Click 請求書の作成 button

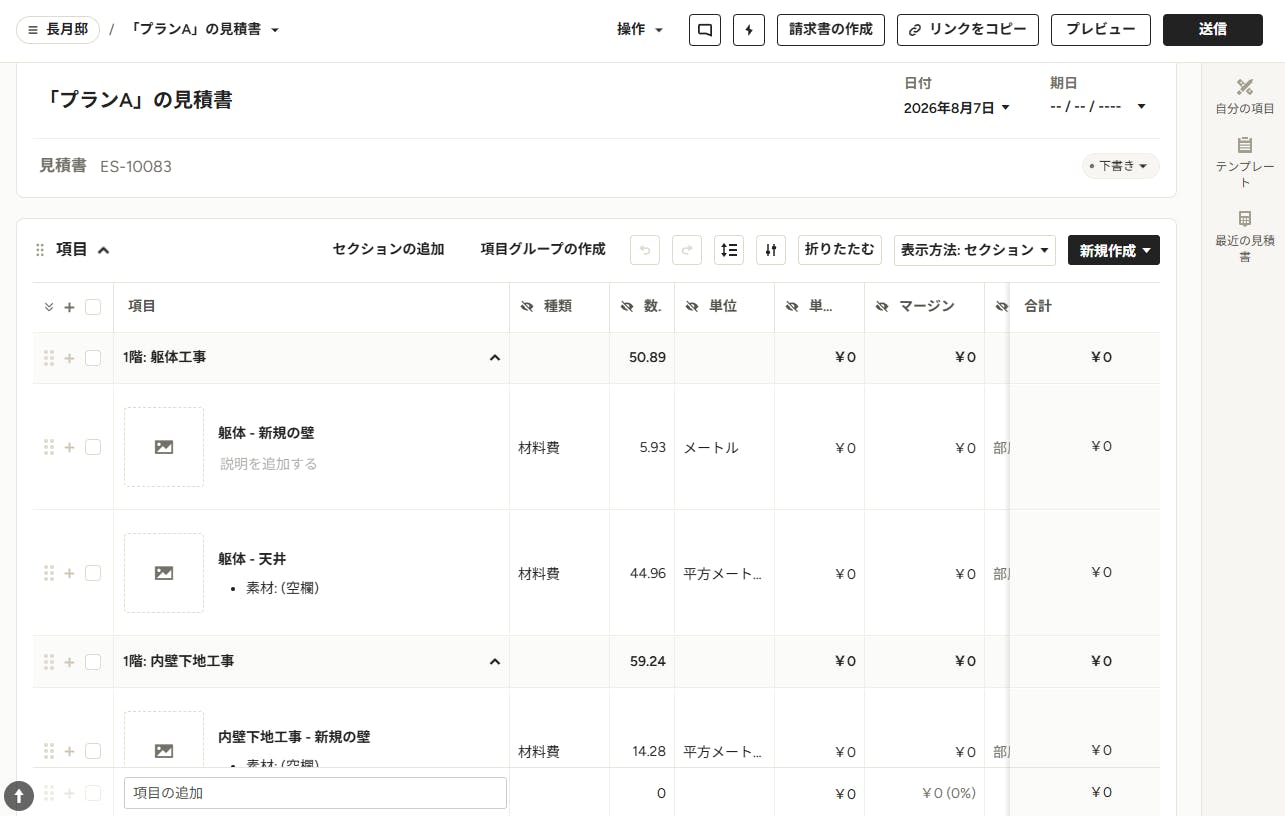click(831, 30)
